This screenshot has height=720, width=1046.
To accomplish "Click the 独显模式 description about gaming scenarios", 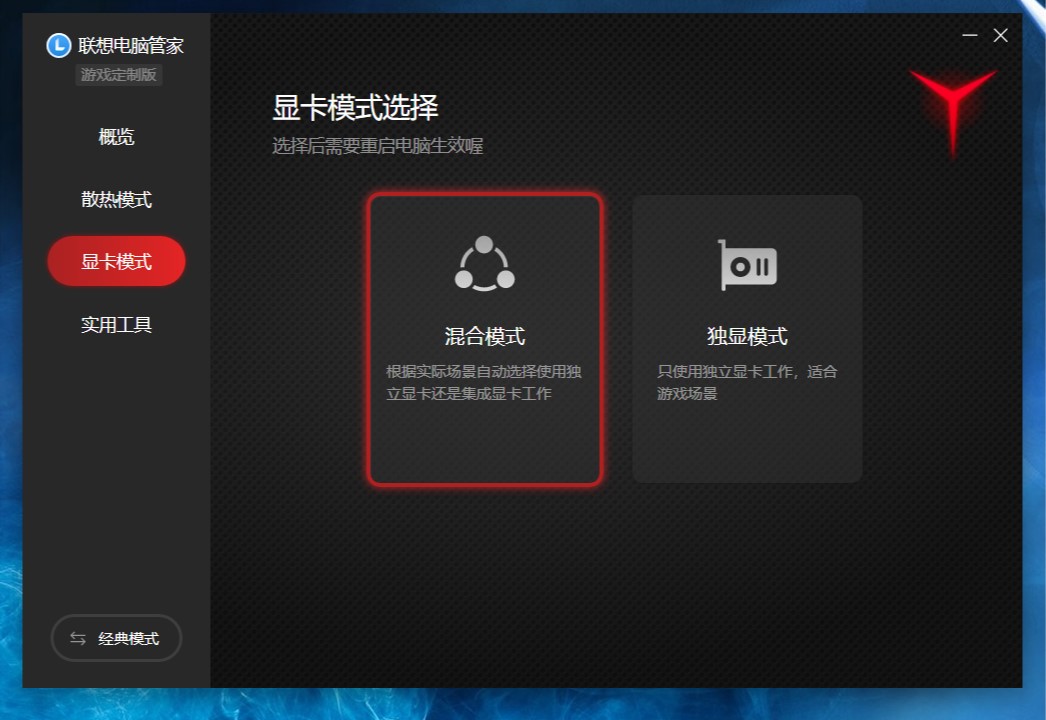I will 747,382.
